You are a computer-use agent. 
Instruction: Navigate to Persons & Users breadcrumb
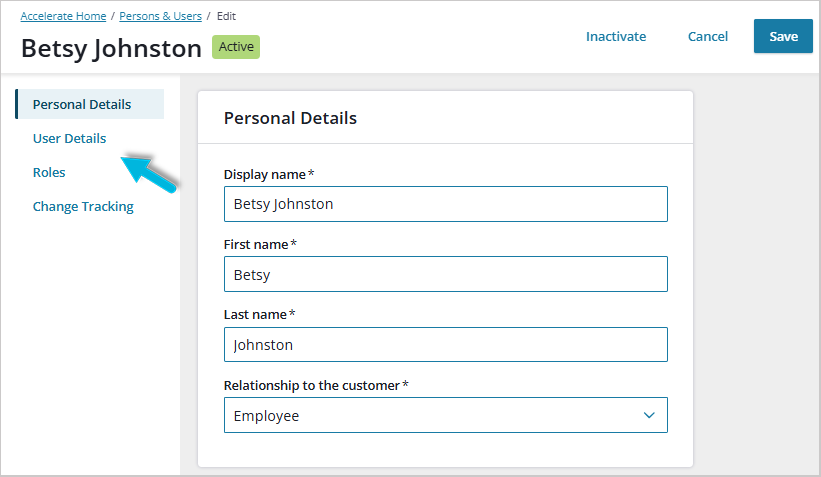[160, 16]
